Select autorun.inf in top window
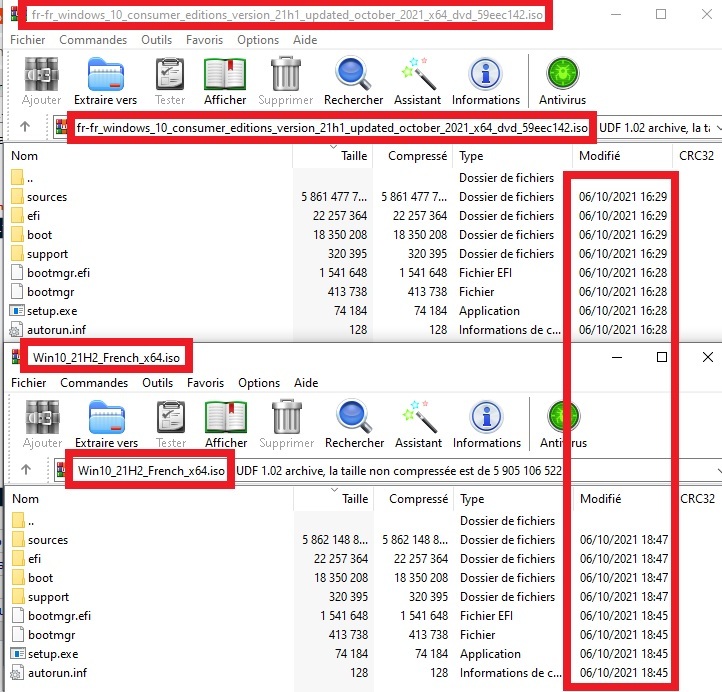This screenshot has width=722, height=692. tap(48, 330)
